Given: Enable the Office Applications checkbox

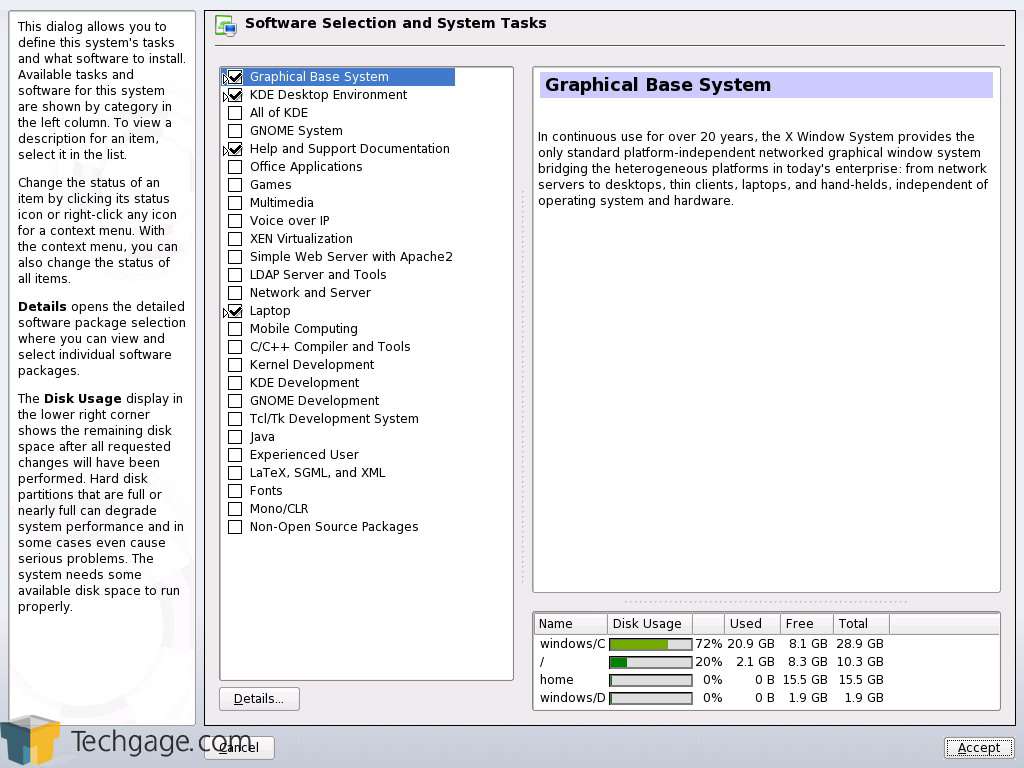Looking at the screenshot, I should tap(234, 167).
